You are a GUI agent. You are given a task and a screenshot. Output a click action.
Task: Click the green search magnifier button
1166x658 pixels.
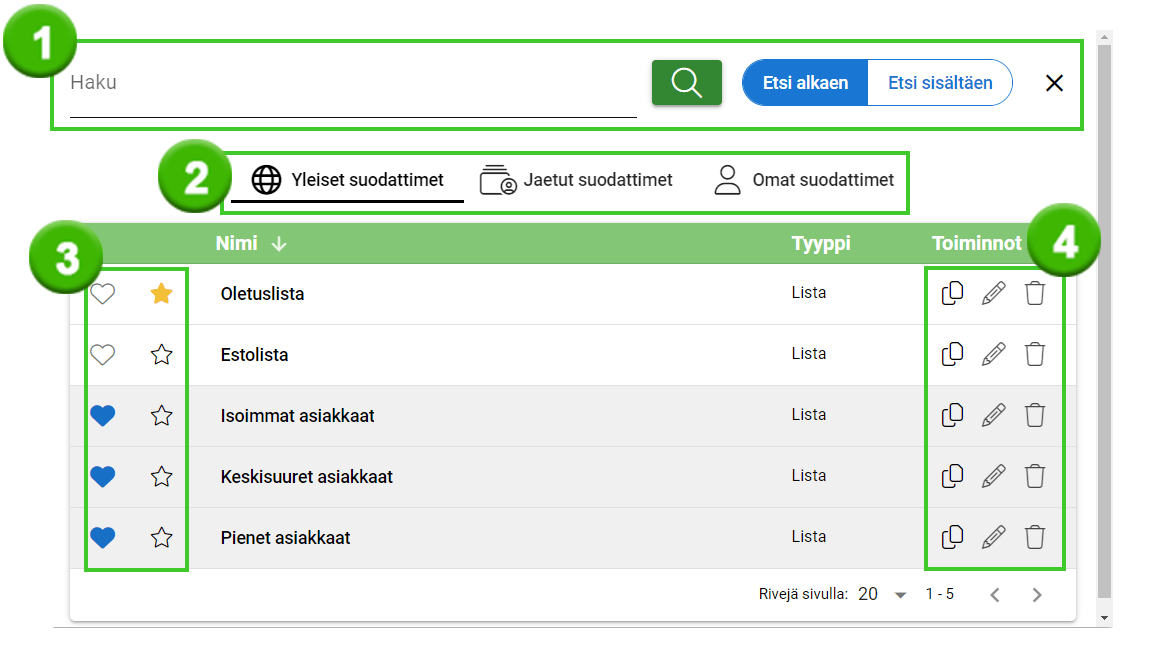pyautogui.click(x=686, y=83)
